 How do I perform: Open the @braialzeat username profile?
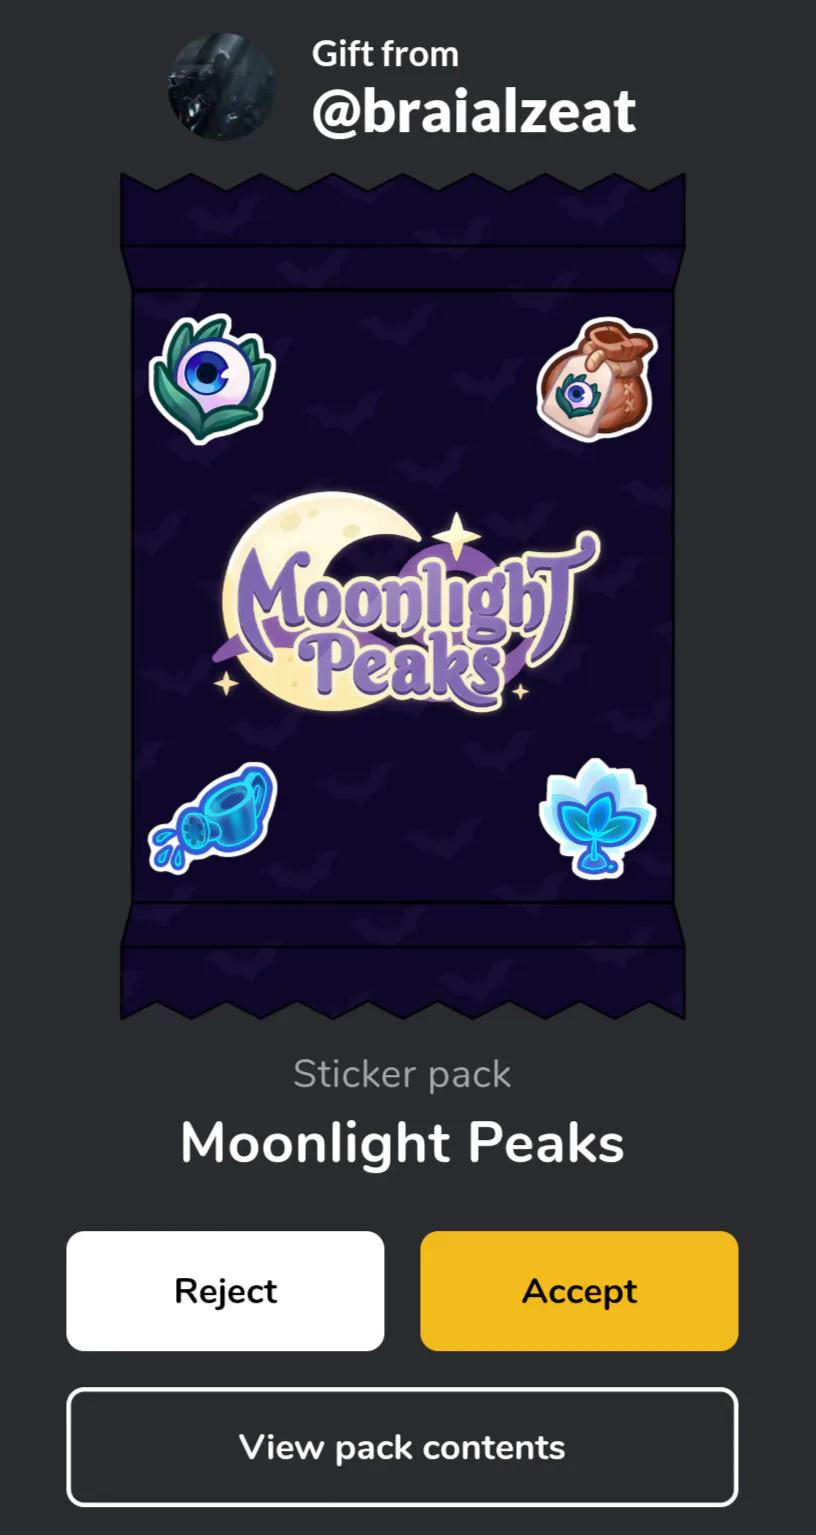(474, 111)
